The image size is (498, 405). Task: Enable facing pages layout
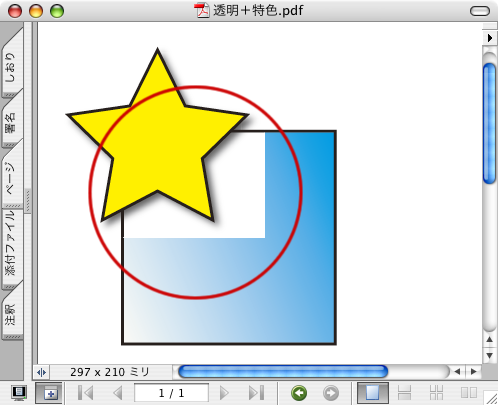(468, 393)
